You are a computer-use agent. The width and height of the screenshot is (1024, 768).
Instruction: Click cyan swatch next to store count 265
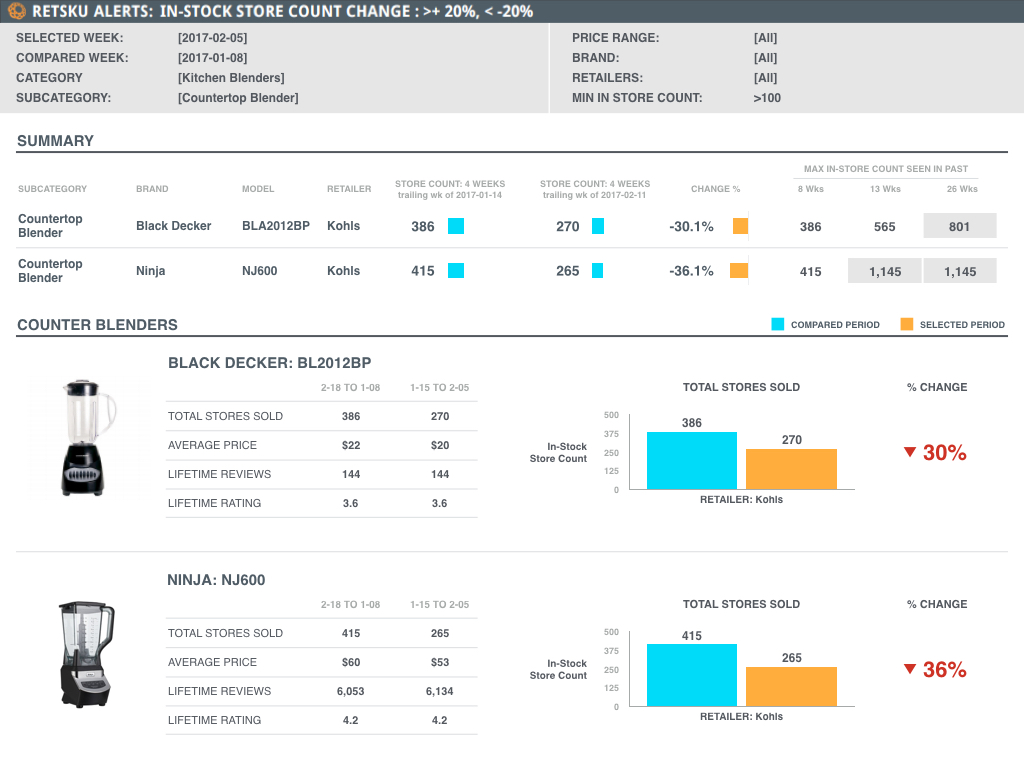click(x=598, y=270)
